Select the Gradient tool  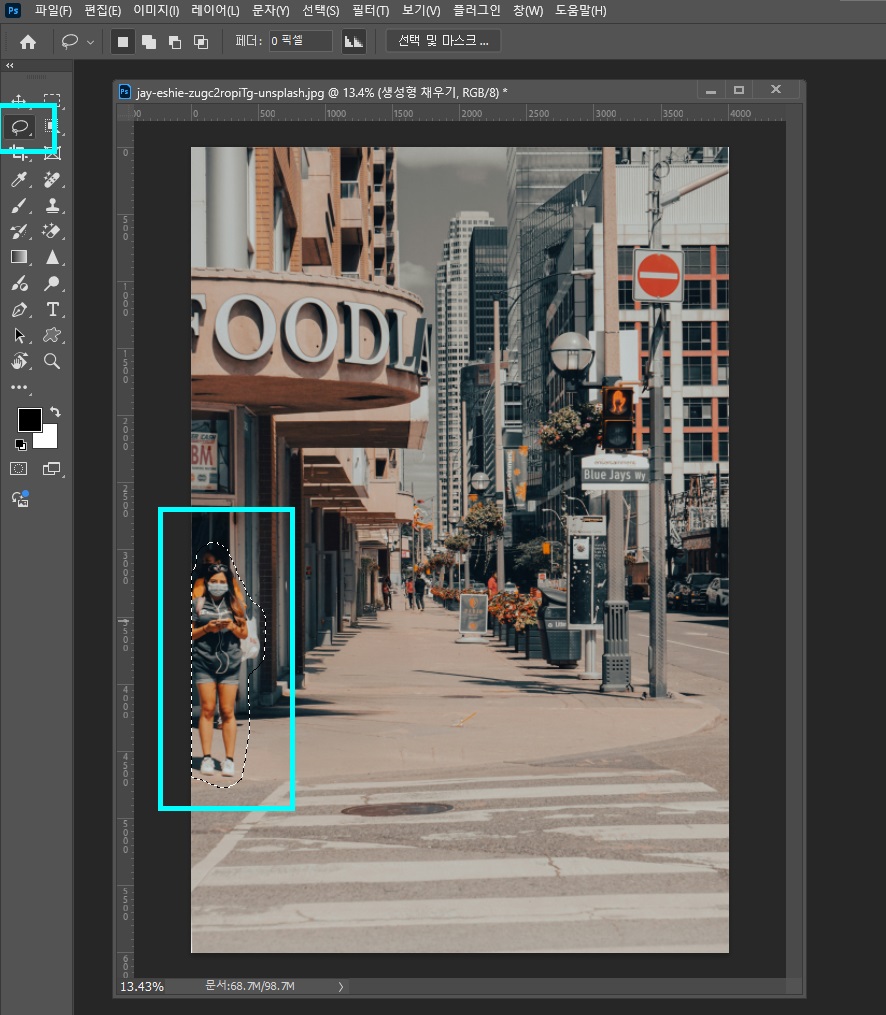tap(19, 257)
